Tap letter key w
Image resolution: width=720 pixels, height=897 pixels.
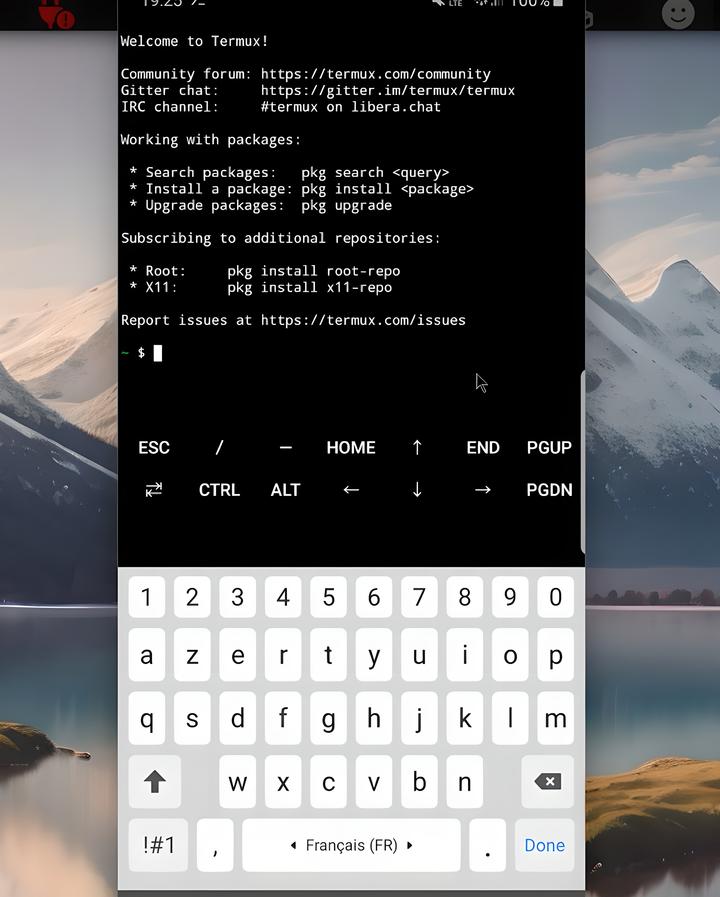237,781
